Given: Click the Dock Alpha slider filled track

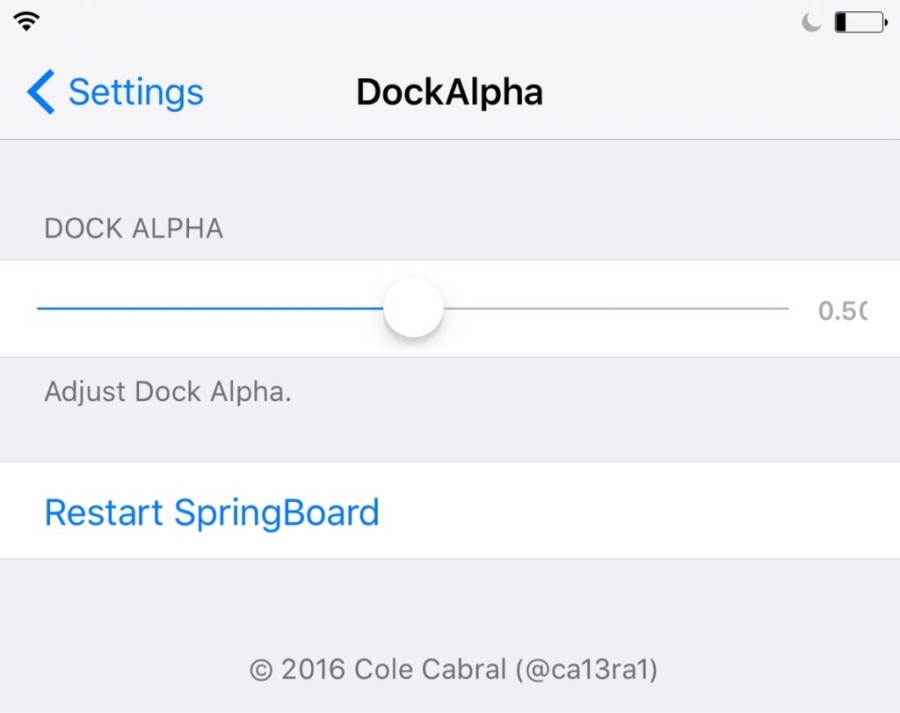Looking at the screenshot, I should coord(200,308).
